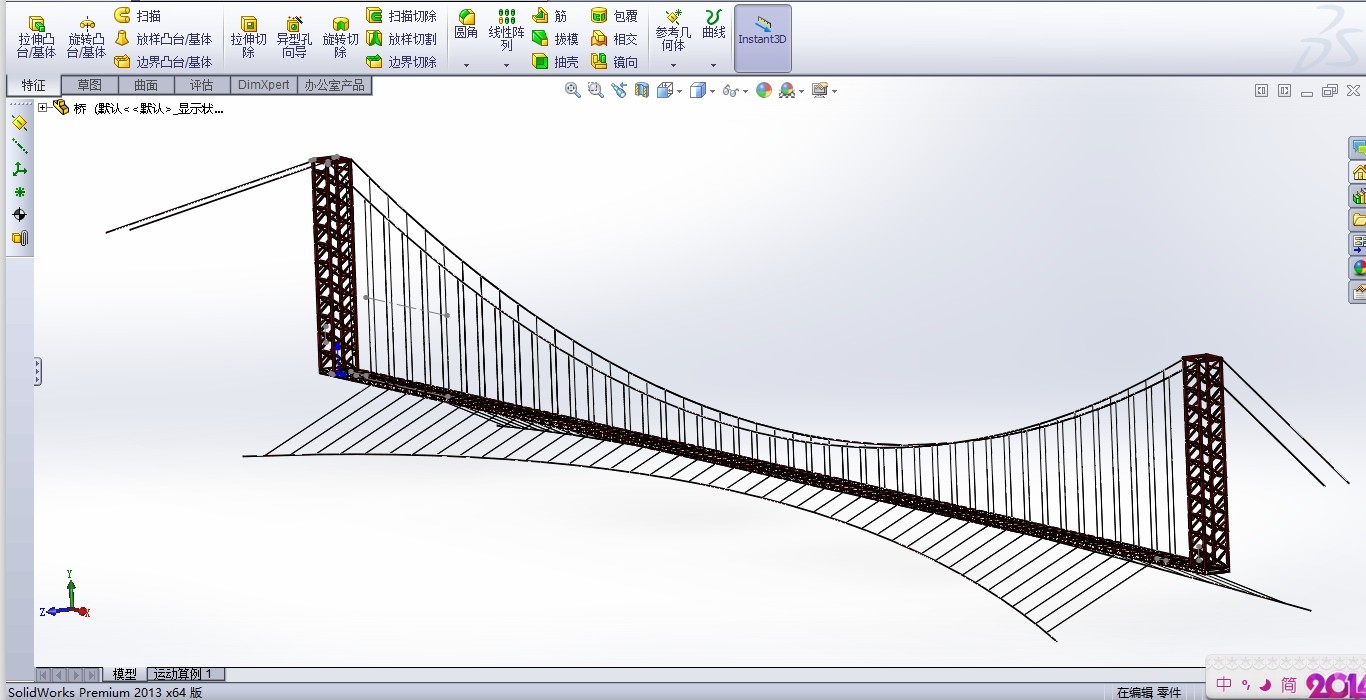Screen dimensions: 1366x700
Task: Expand the 参考几何体 reference geometry dropdown
Action: coord(673,65)
